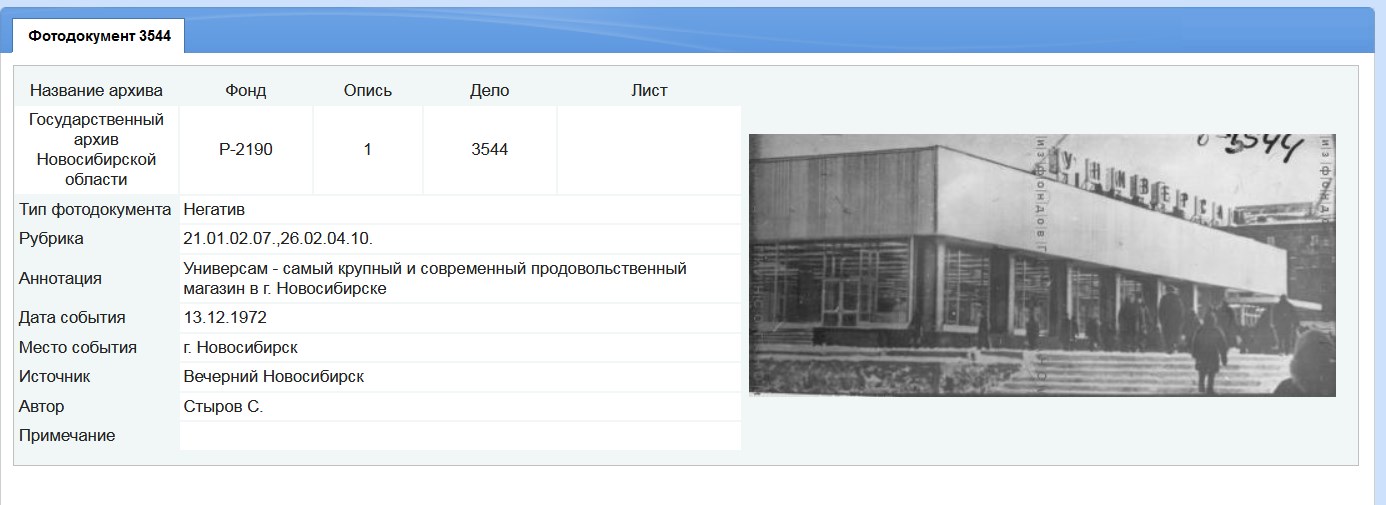Click the Лист column header
1386x505 pixels.
point(649,90)
